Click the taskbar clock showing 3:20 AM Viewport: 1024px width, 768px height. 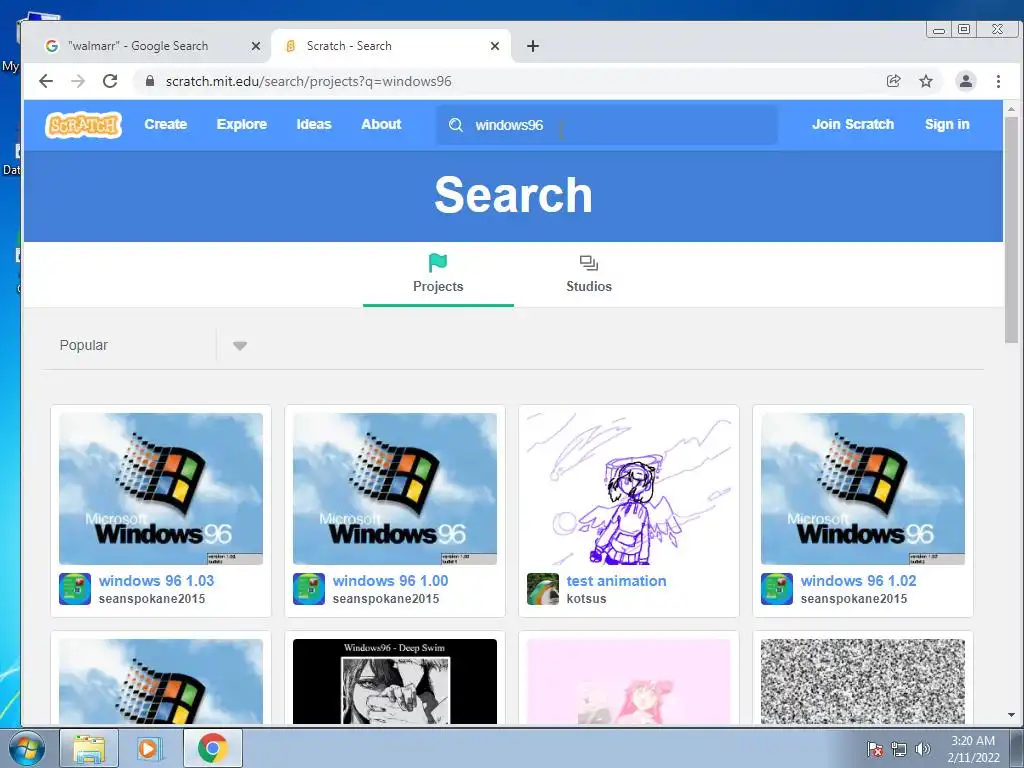click(x=973, y=749)
